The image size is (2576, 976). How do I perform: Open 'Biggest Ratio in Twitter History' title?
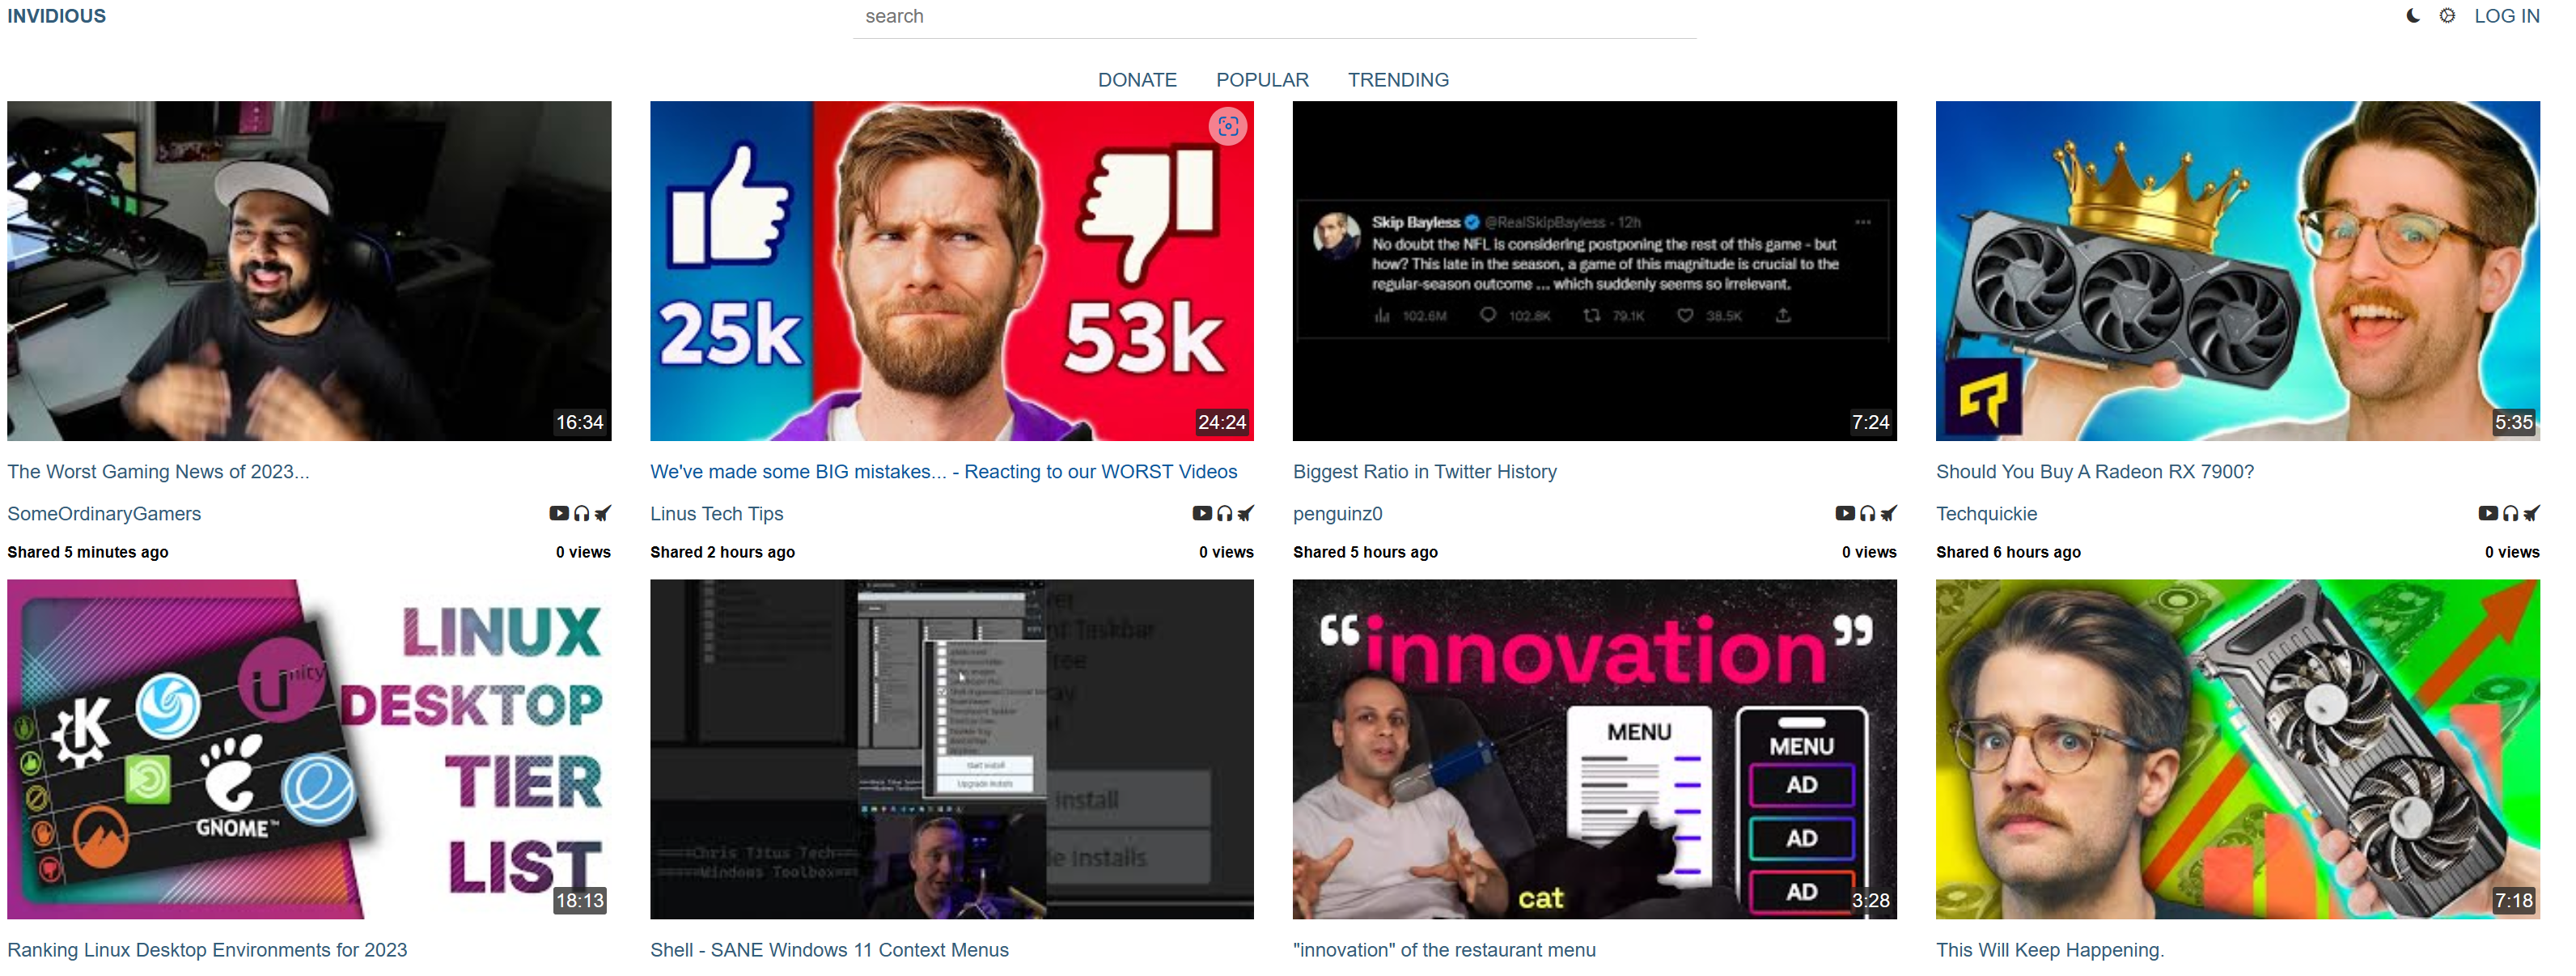coord(1424,472)
